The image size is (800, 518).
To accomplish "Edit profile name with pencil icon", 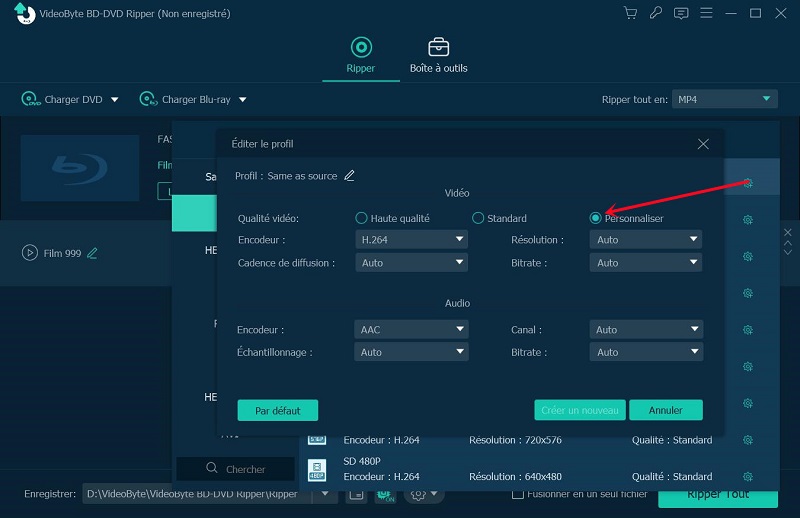I will (x=349, y=176).
